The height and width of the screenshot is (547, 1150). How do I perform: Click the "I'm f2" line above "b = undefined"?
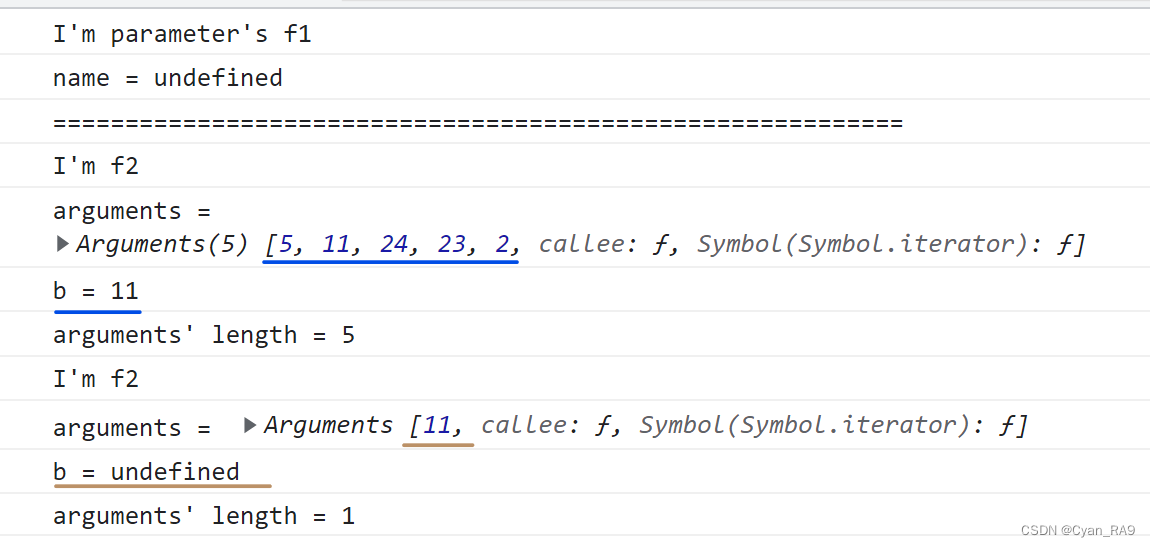point(96,379)
